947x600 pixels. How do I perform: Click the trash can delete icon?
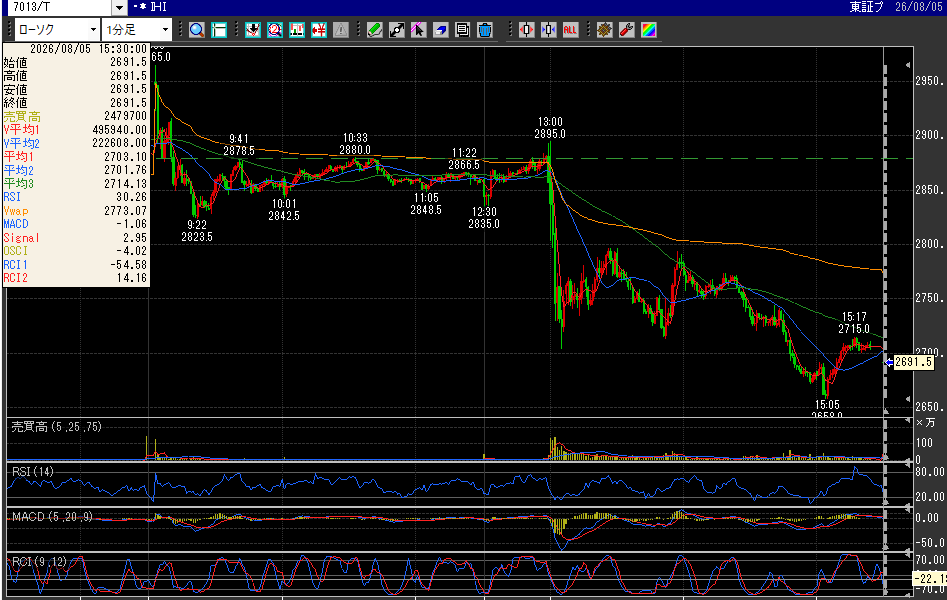tap(484, 30)
